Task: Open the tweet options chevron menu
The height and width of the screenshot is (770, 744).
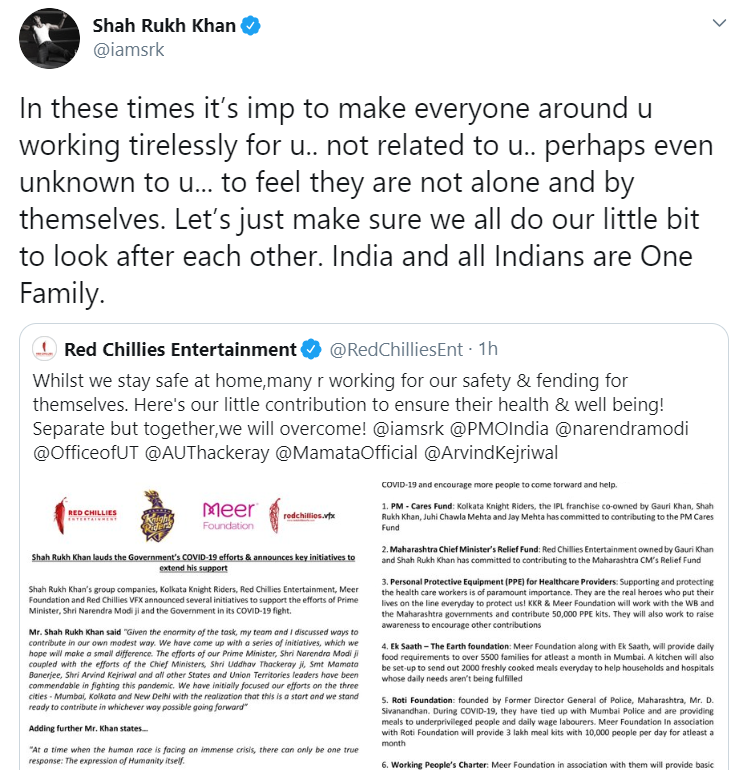Action: 717,22
